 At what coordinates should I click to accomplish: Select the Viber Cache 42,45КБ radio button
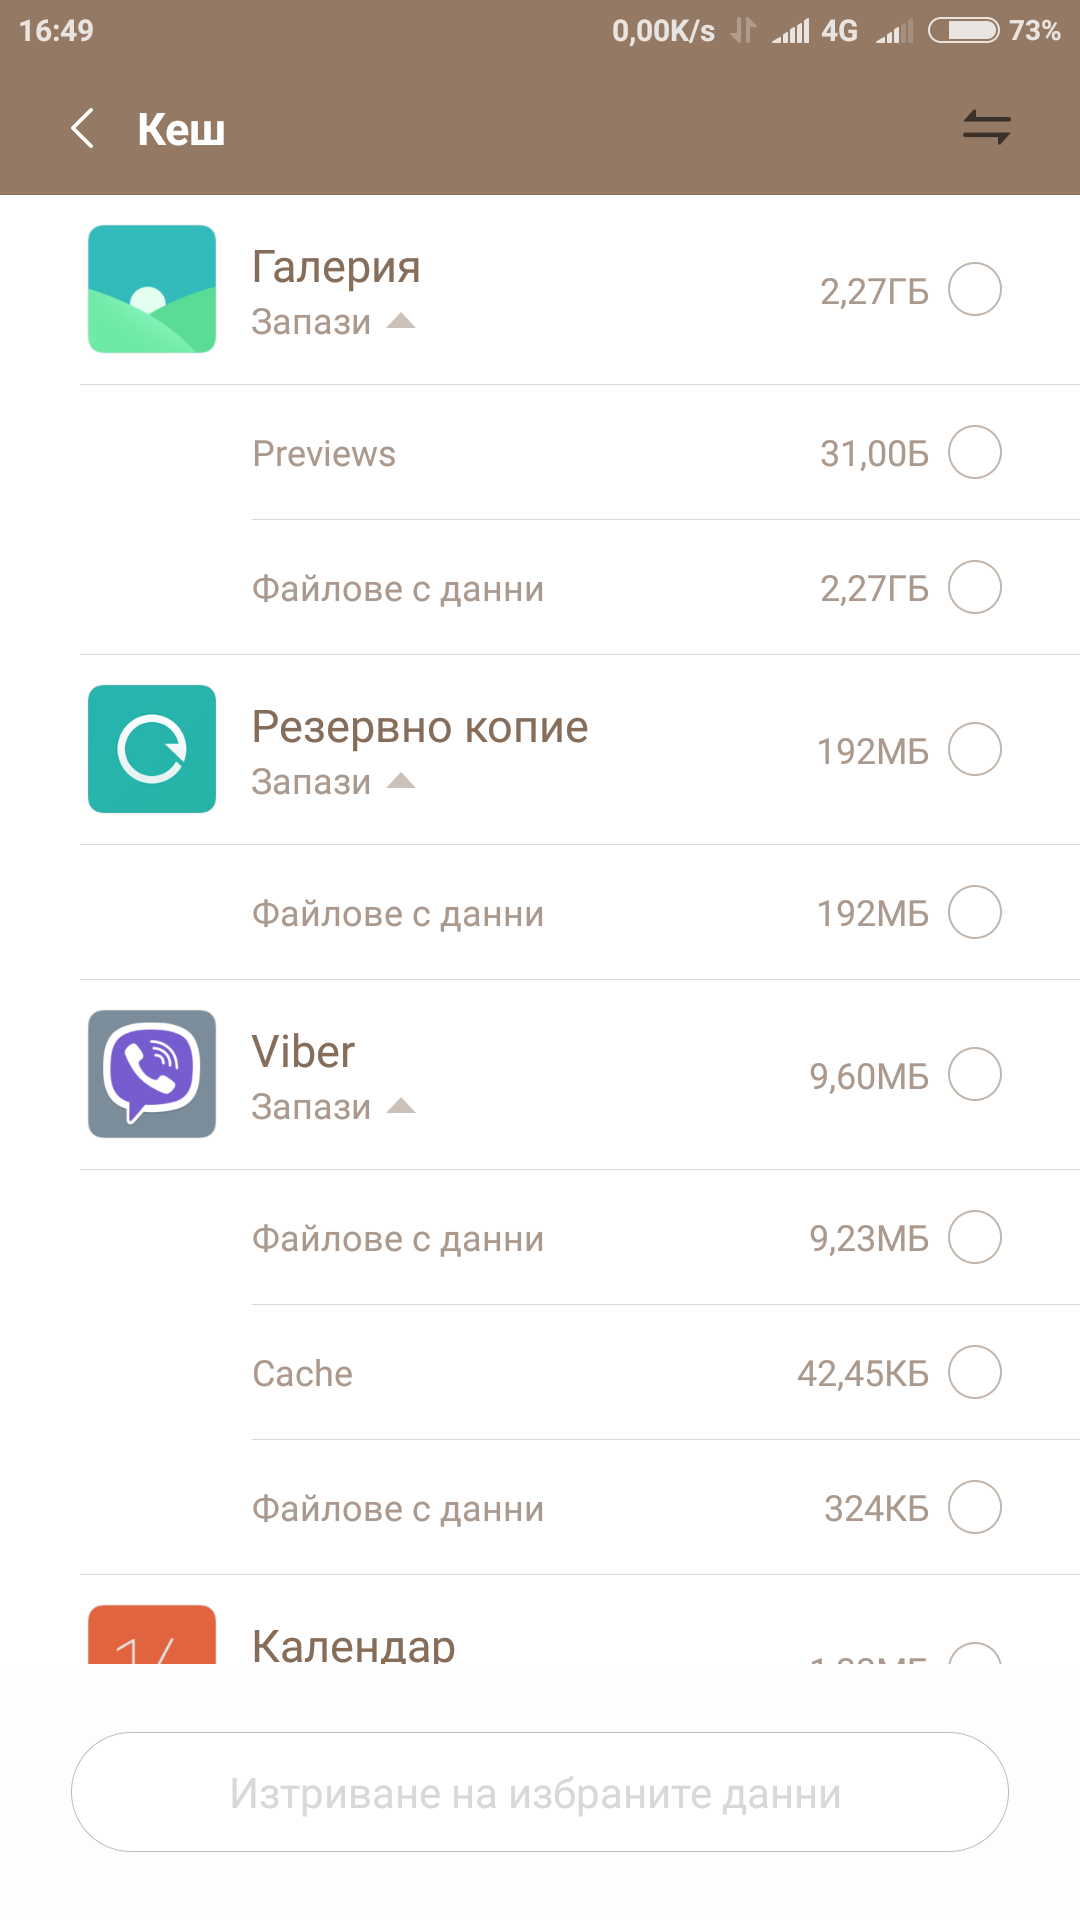[x=975, y=1372]
